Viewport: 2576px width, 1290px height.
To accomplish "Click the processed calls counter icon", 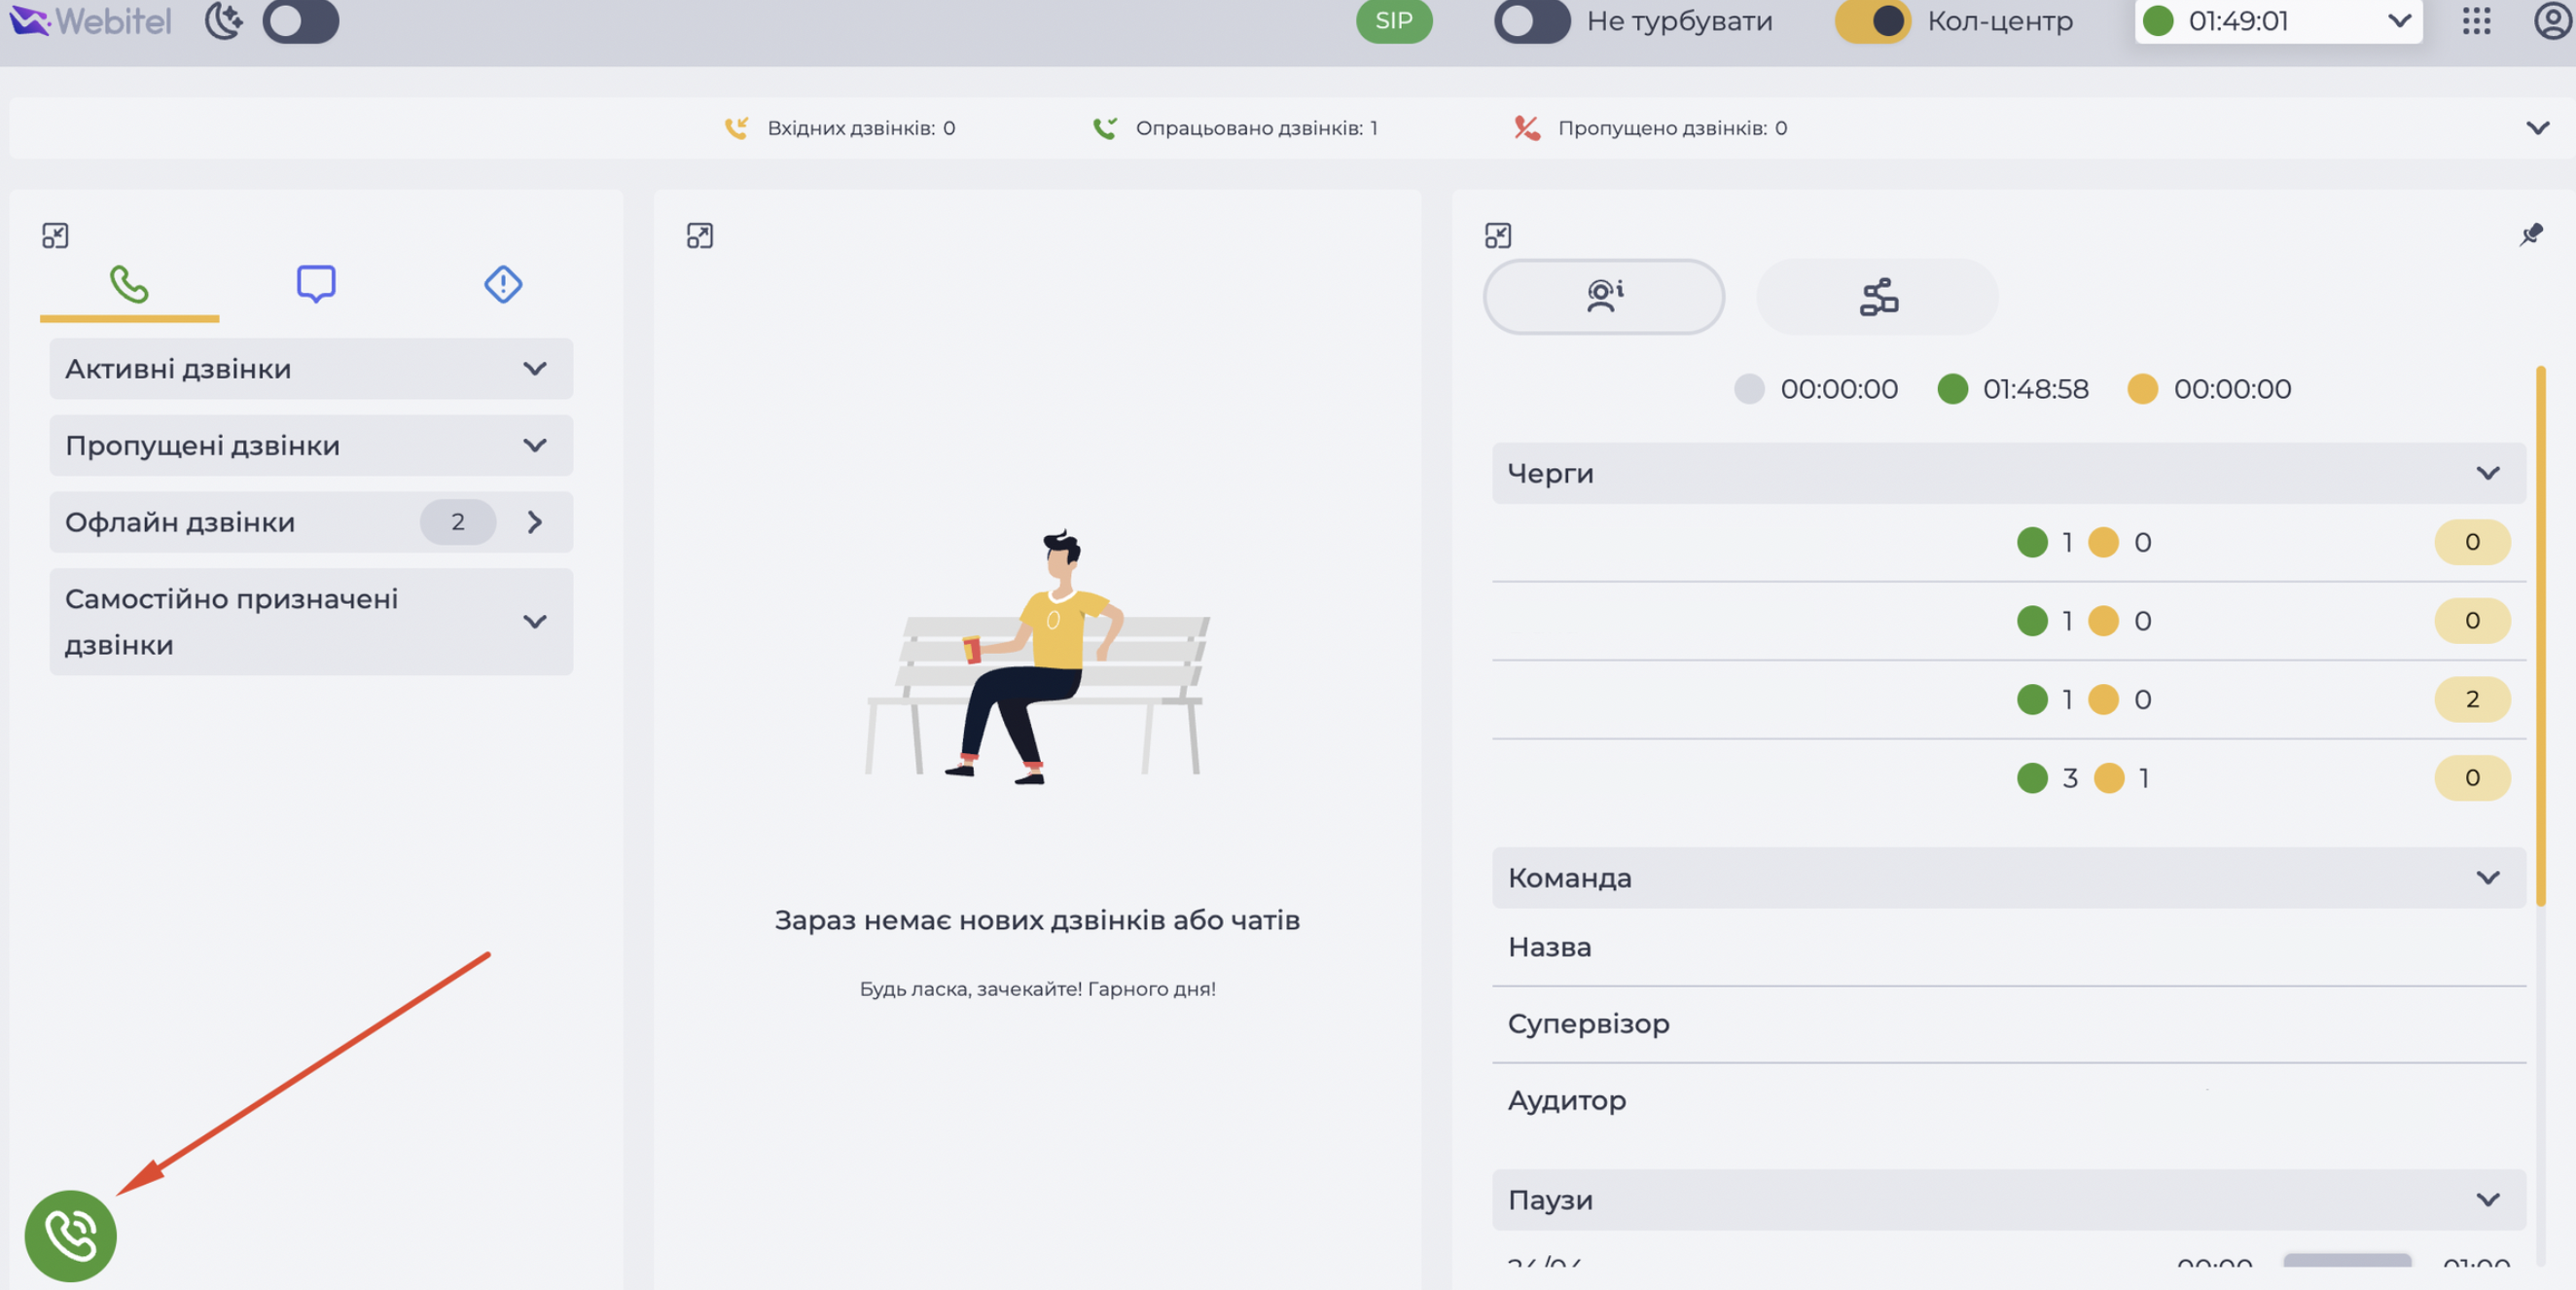I will point(1104,128).
